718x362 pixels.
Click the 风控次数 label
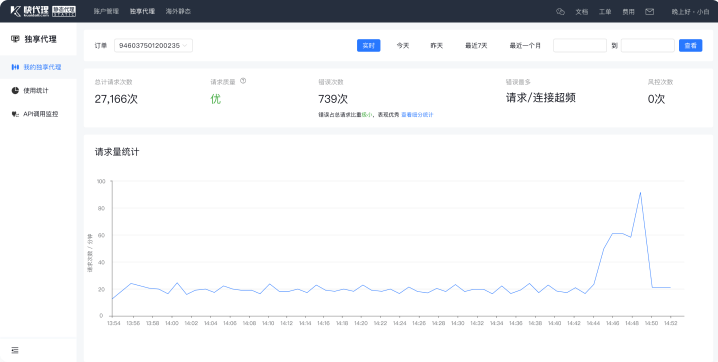tap(660, 82)
